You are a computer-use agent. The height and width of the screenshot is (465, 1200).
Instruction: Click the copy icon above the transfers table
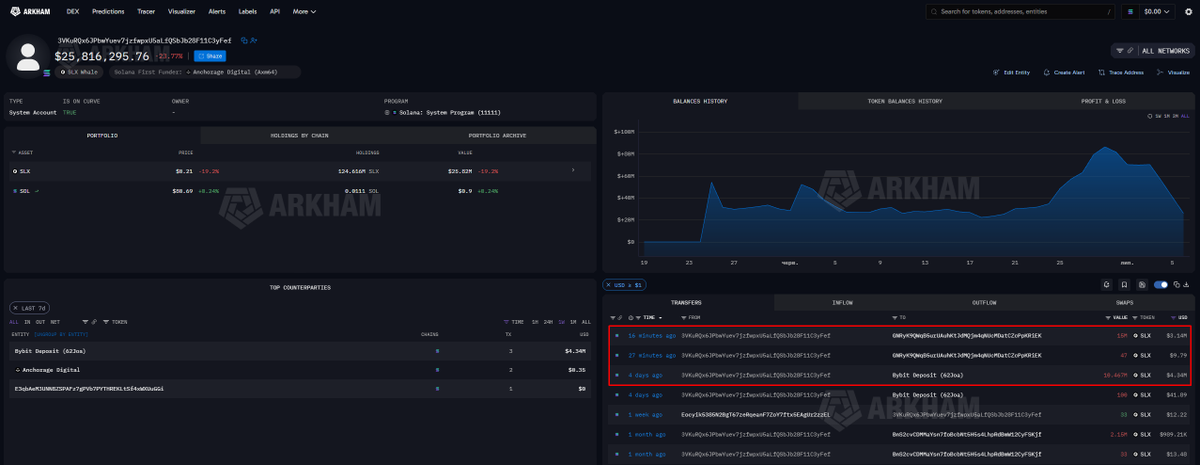click(1176, 285)
